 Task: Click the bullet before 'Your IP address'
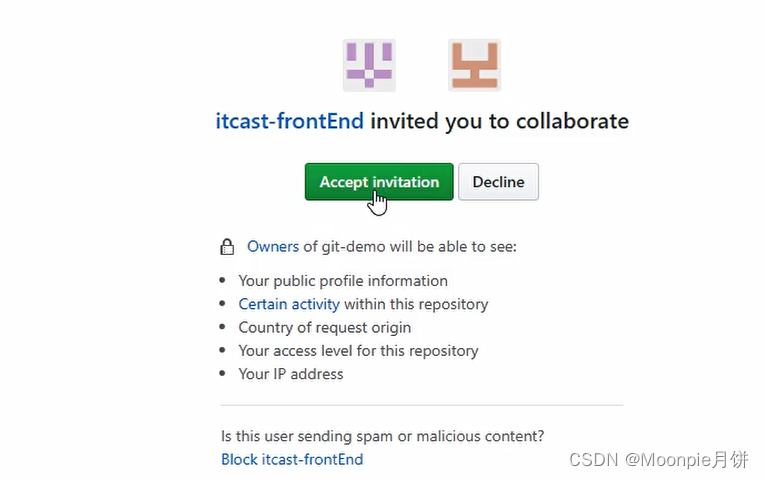point(223,373)
